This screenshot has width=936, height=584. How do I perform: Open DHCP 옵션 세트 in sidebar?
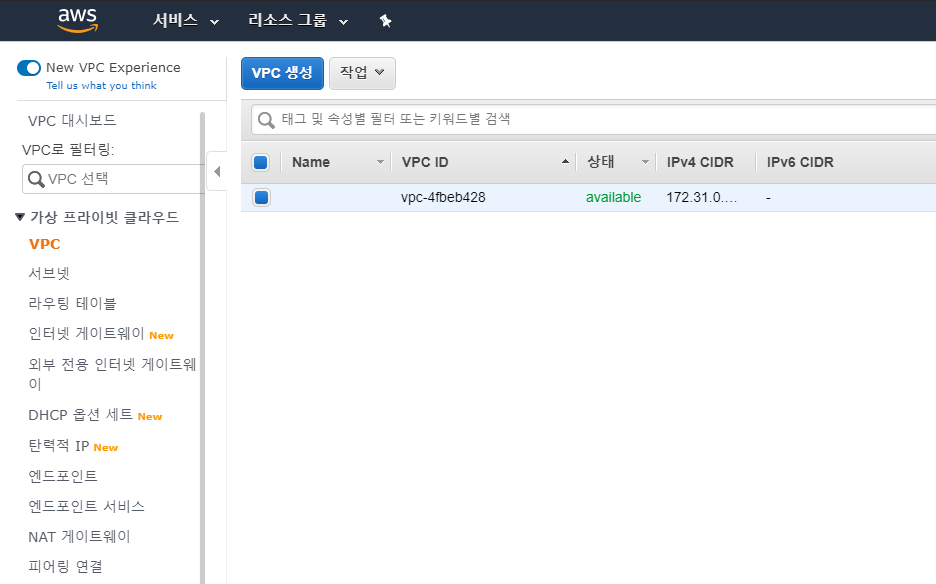click(81, 414)
